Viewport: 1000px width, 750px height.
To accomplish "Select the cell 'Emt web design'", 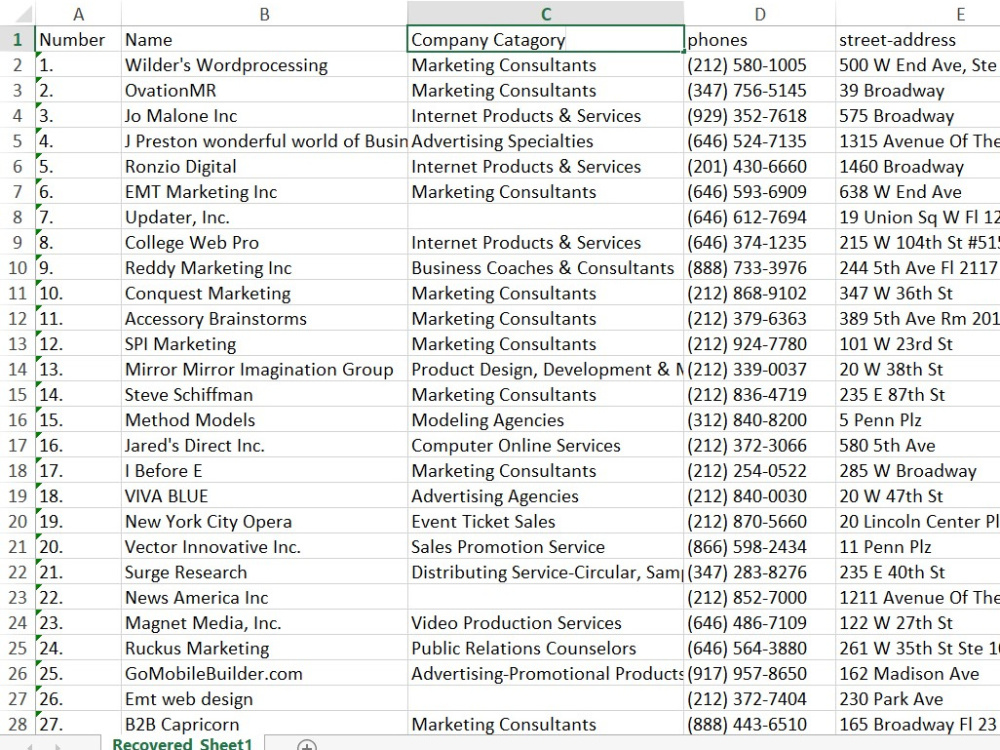I will [264, 698].
